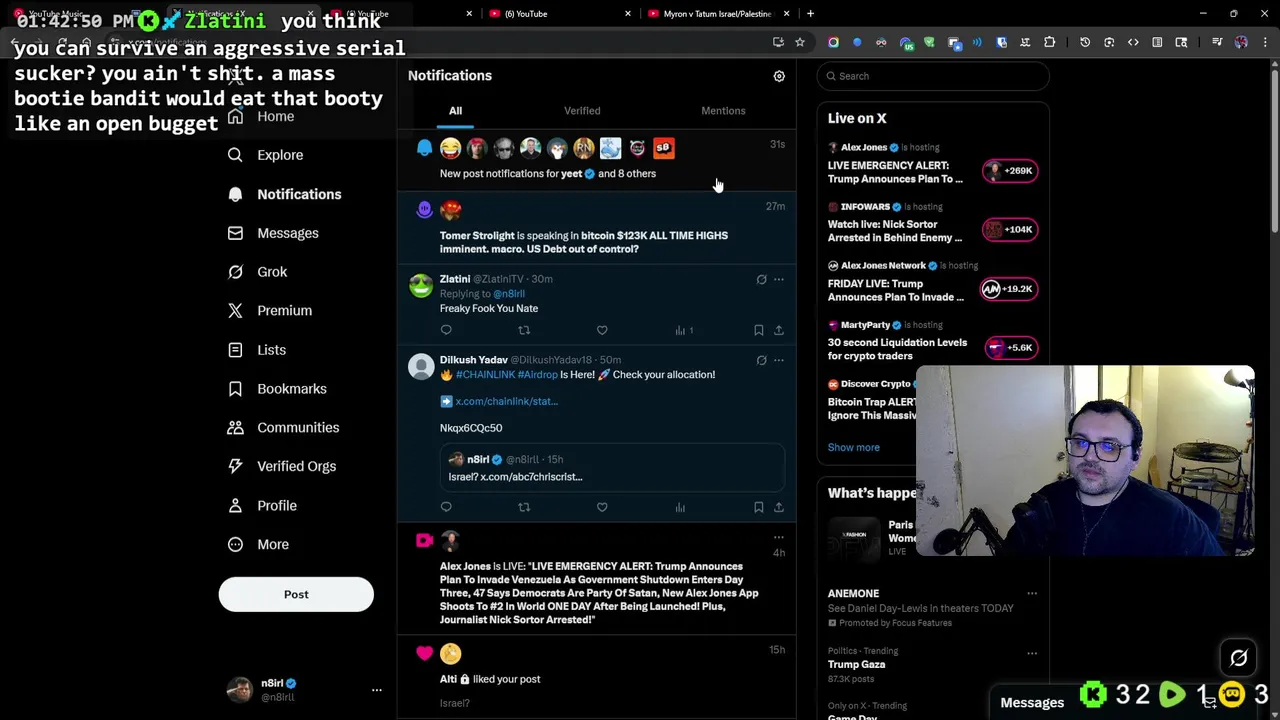Join MartyParty 30 second Liquidation Levels space
The width and height of the screenshot is (1280, 720).
pyautogui.click(x=932, y=342)
